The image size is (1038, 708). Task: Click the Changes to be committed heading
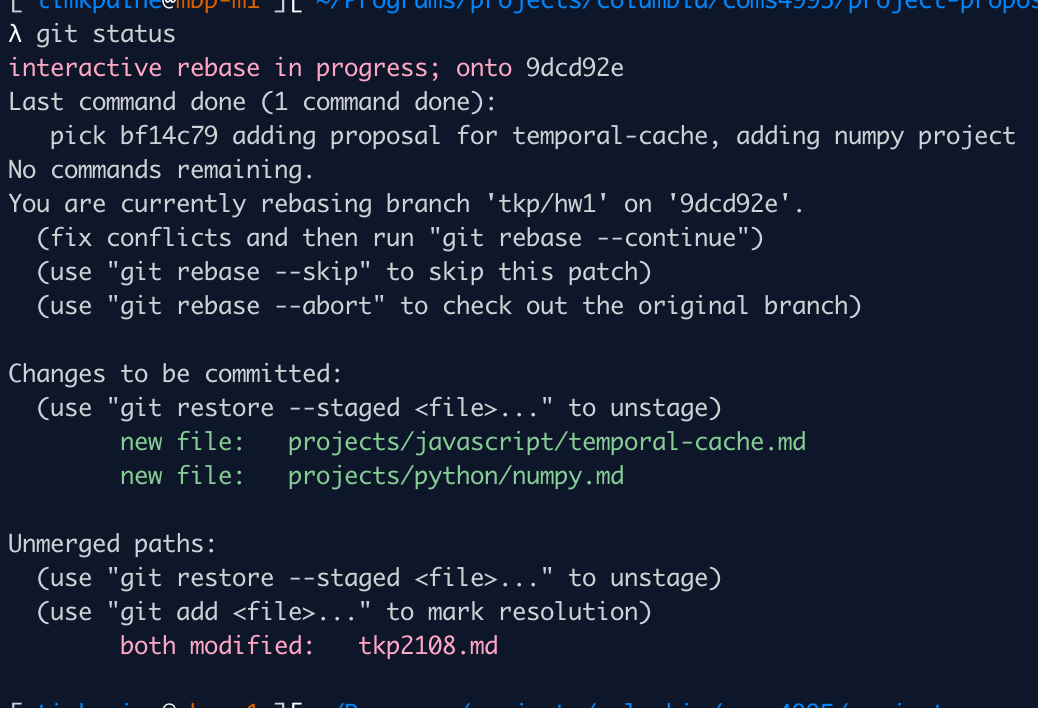coord(175,374)
